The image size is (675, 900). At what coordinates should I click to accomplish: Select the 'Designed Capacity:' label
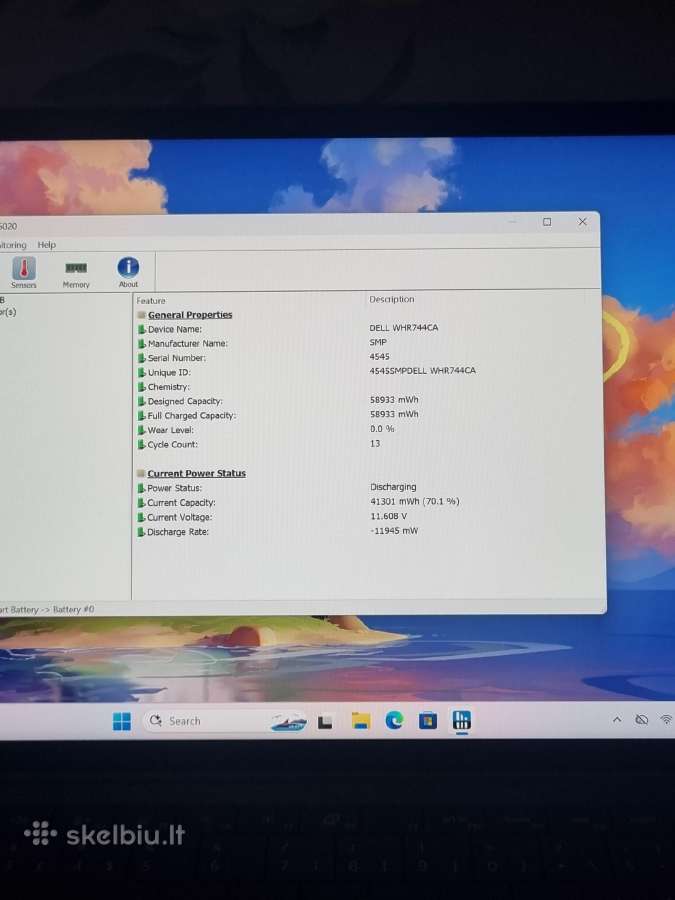click(185, 401)
